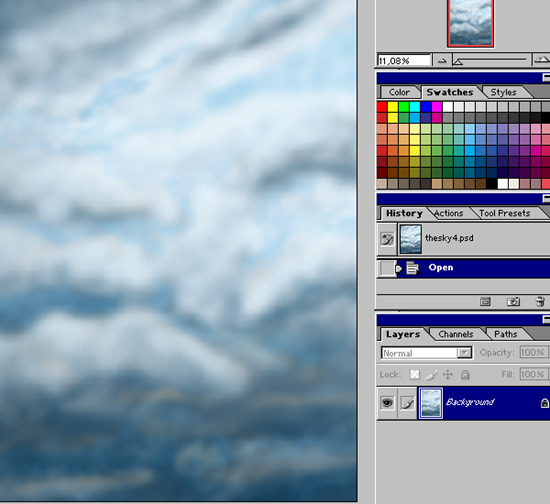Open the Swatches panel options menu
The image size is (550, 504).
click(546, 78)
